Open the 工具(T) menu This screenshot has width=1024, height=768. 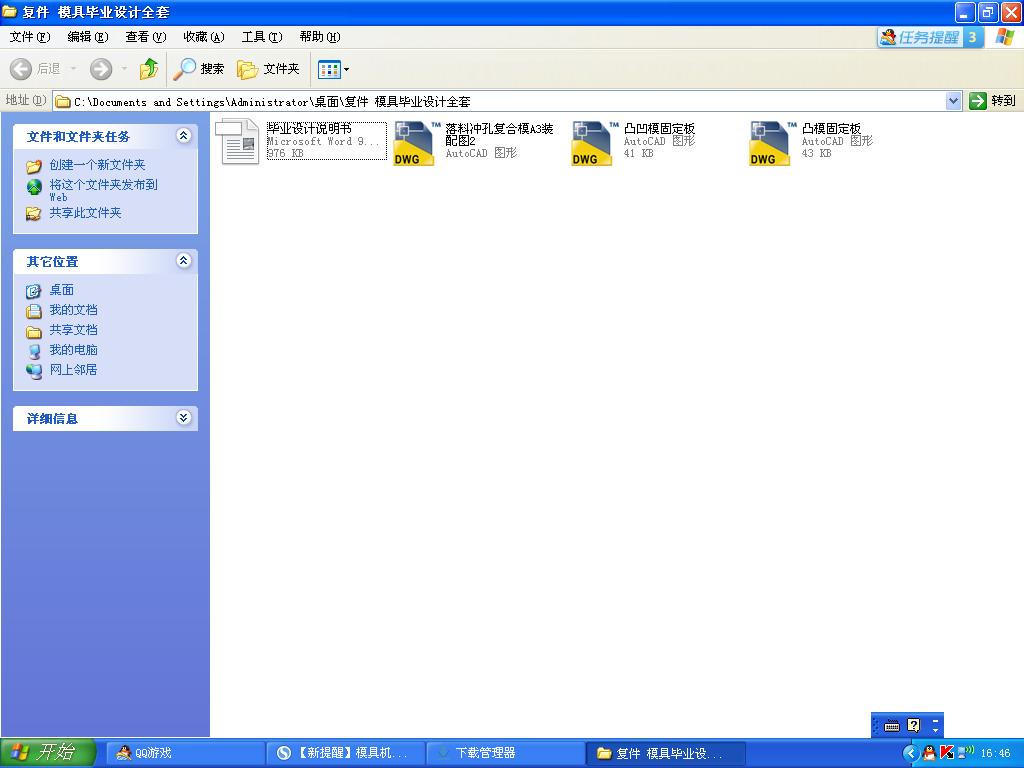click(262, 37)
